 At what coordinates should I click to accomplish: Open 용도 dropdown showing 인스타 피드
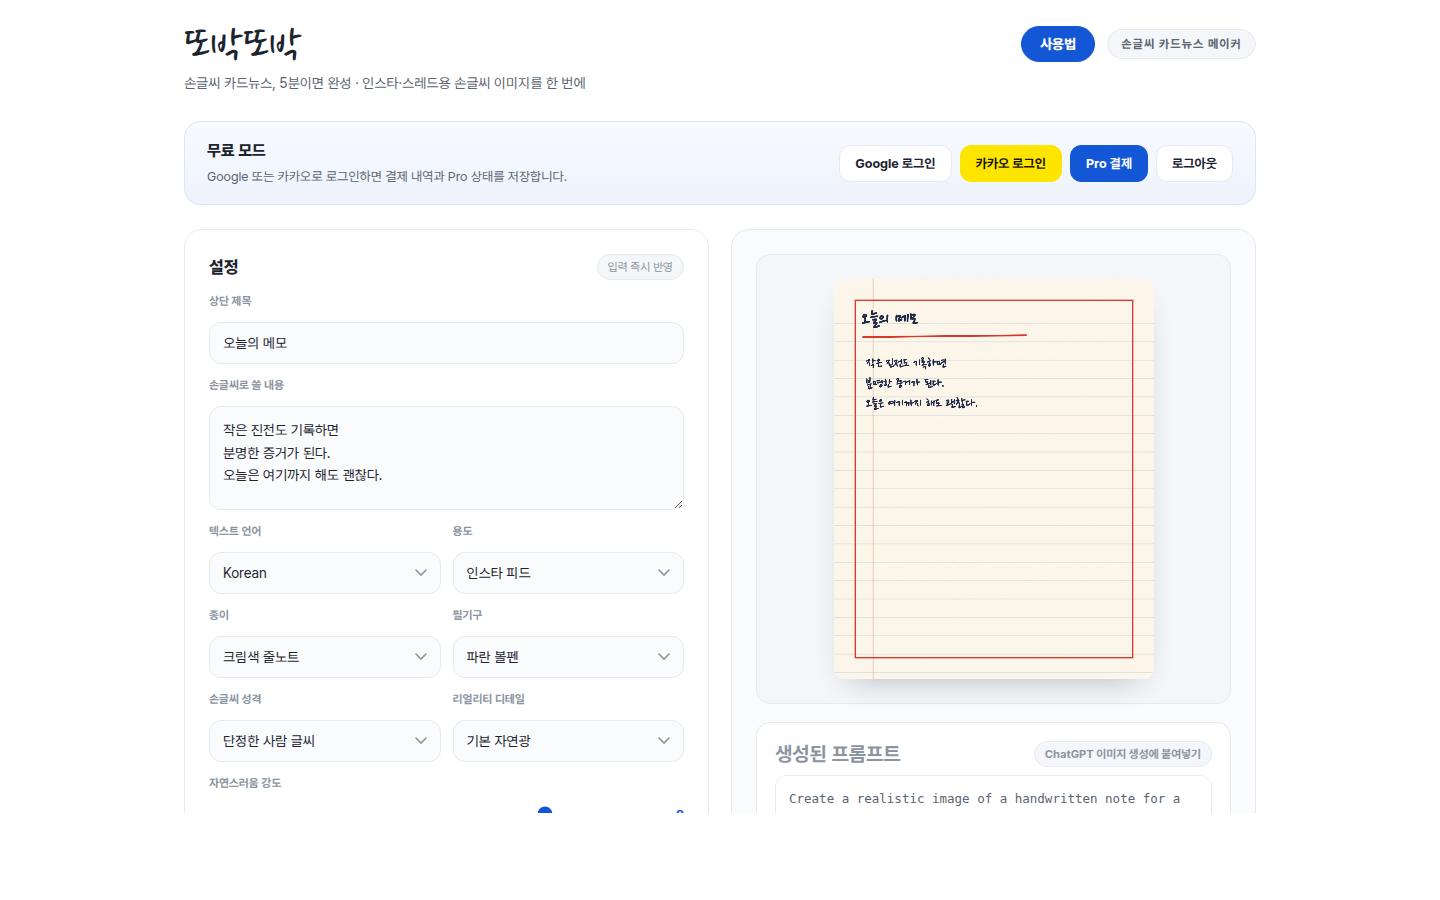pyautogui.click(x=568, y=573)
